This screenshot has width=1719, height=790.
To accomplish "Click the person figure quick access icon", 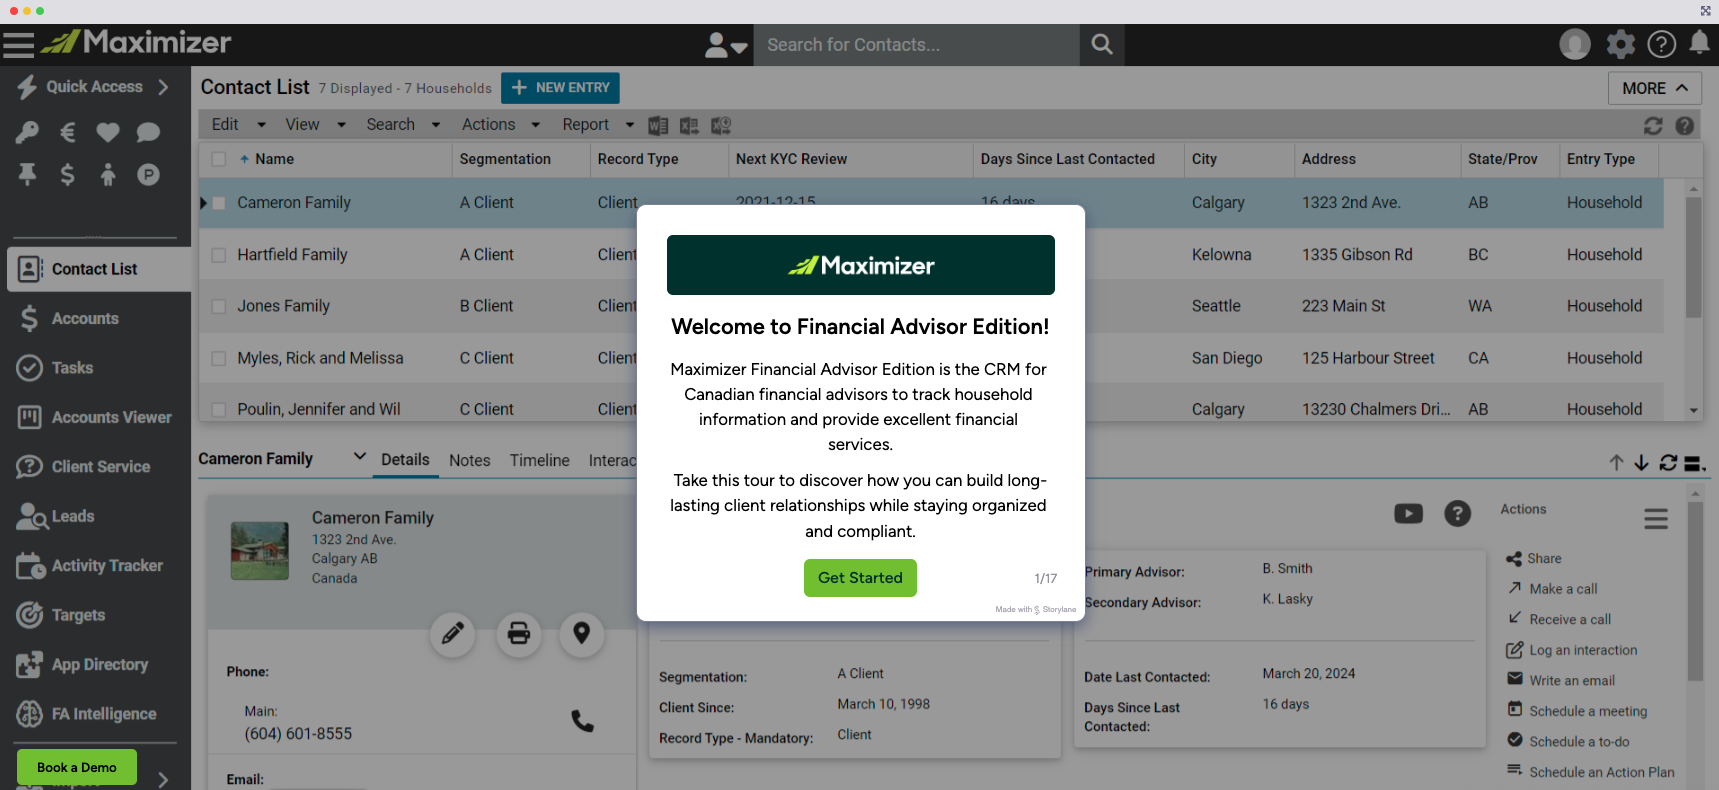I will pyautogui.click(x=108, y=175).
